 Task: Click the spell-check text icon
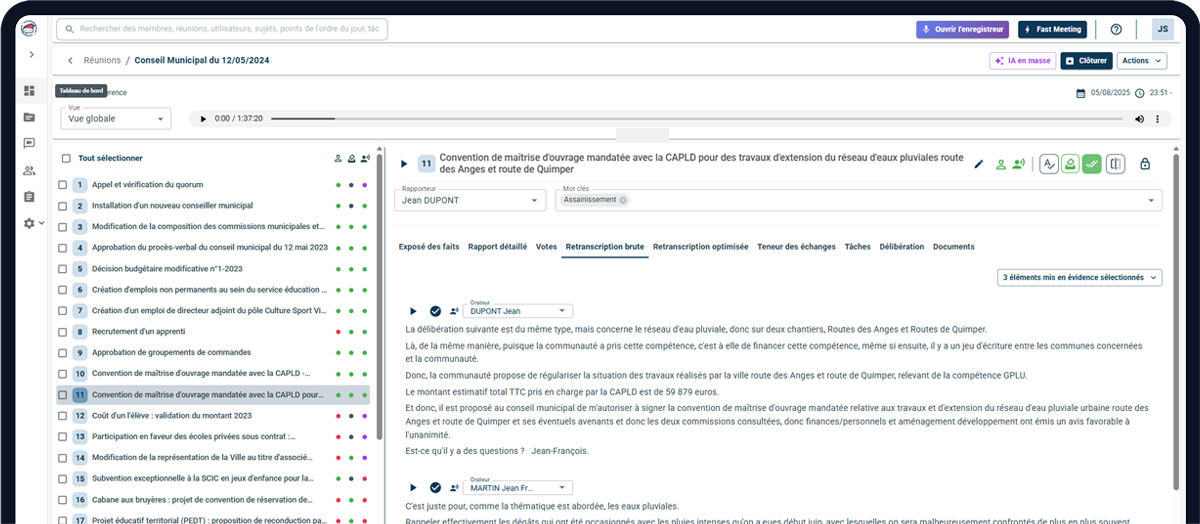[x=1049, y=164]
